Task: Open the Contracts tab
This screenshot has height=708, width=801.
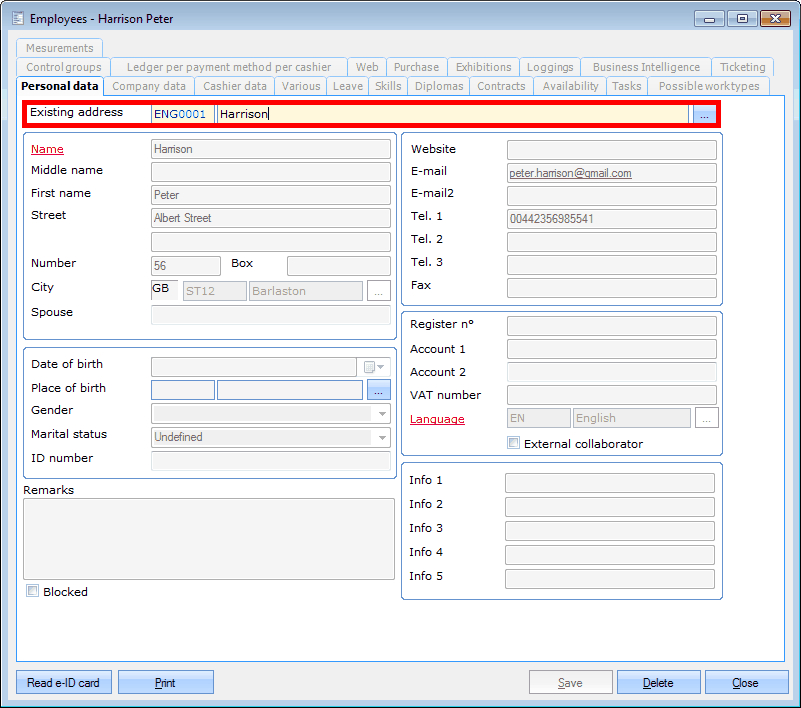Action: coord(501,86)
